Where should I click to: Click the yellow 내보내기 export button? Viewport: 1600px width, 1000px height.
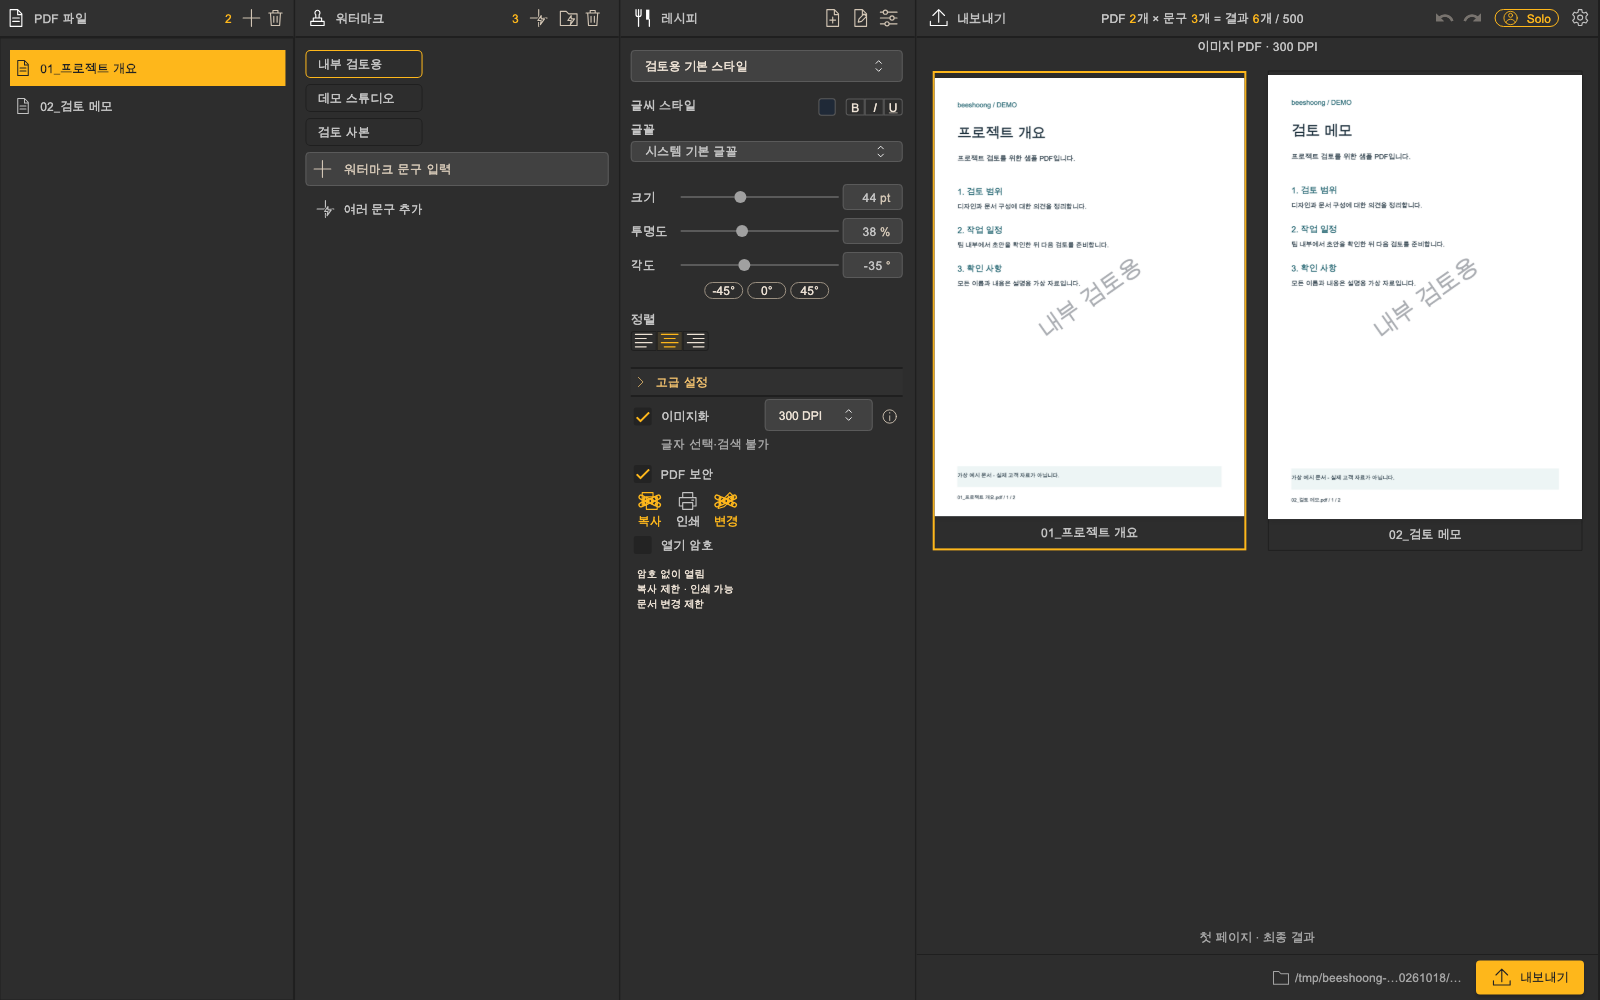pyautogui.click(x=1530, y=977)
